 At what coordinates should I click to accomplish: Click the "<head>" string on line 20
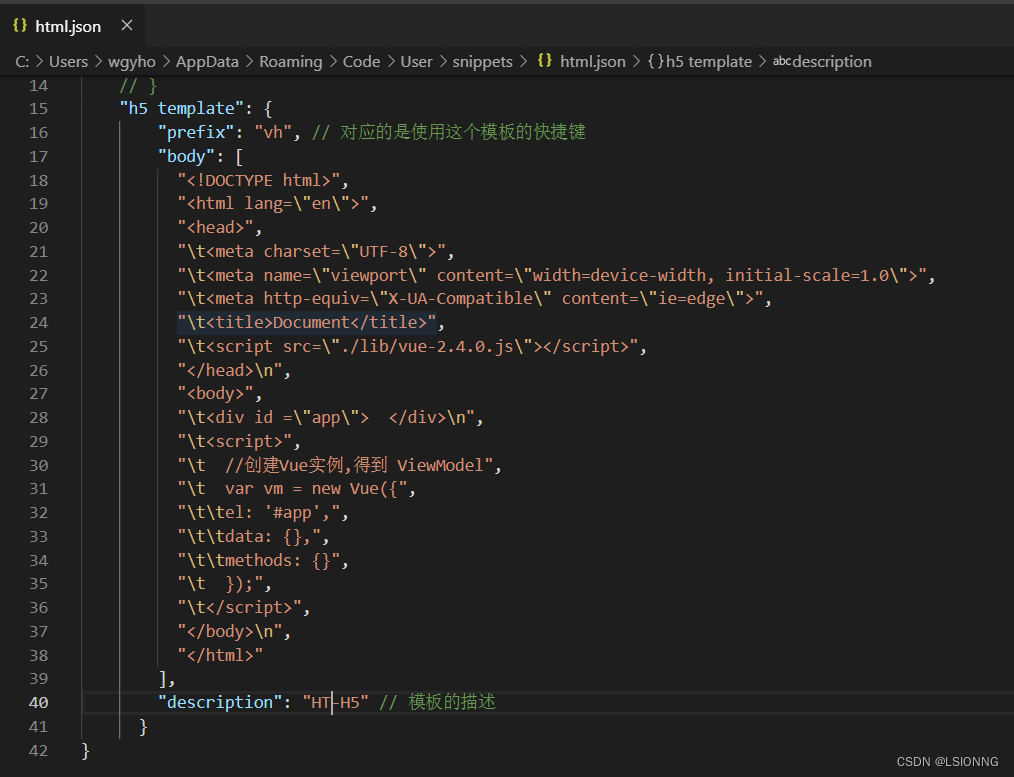click(215, 228)
